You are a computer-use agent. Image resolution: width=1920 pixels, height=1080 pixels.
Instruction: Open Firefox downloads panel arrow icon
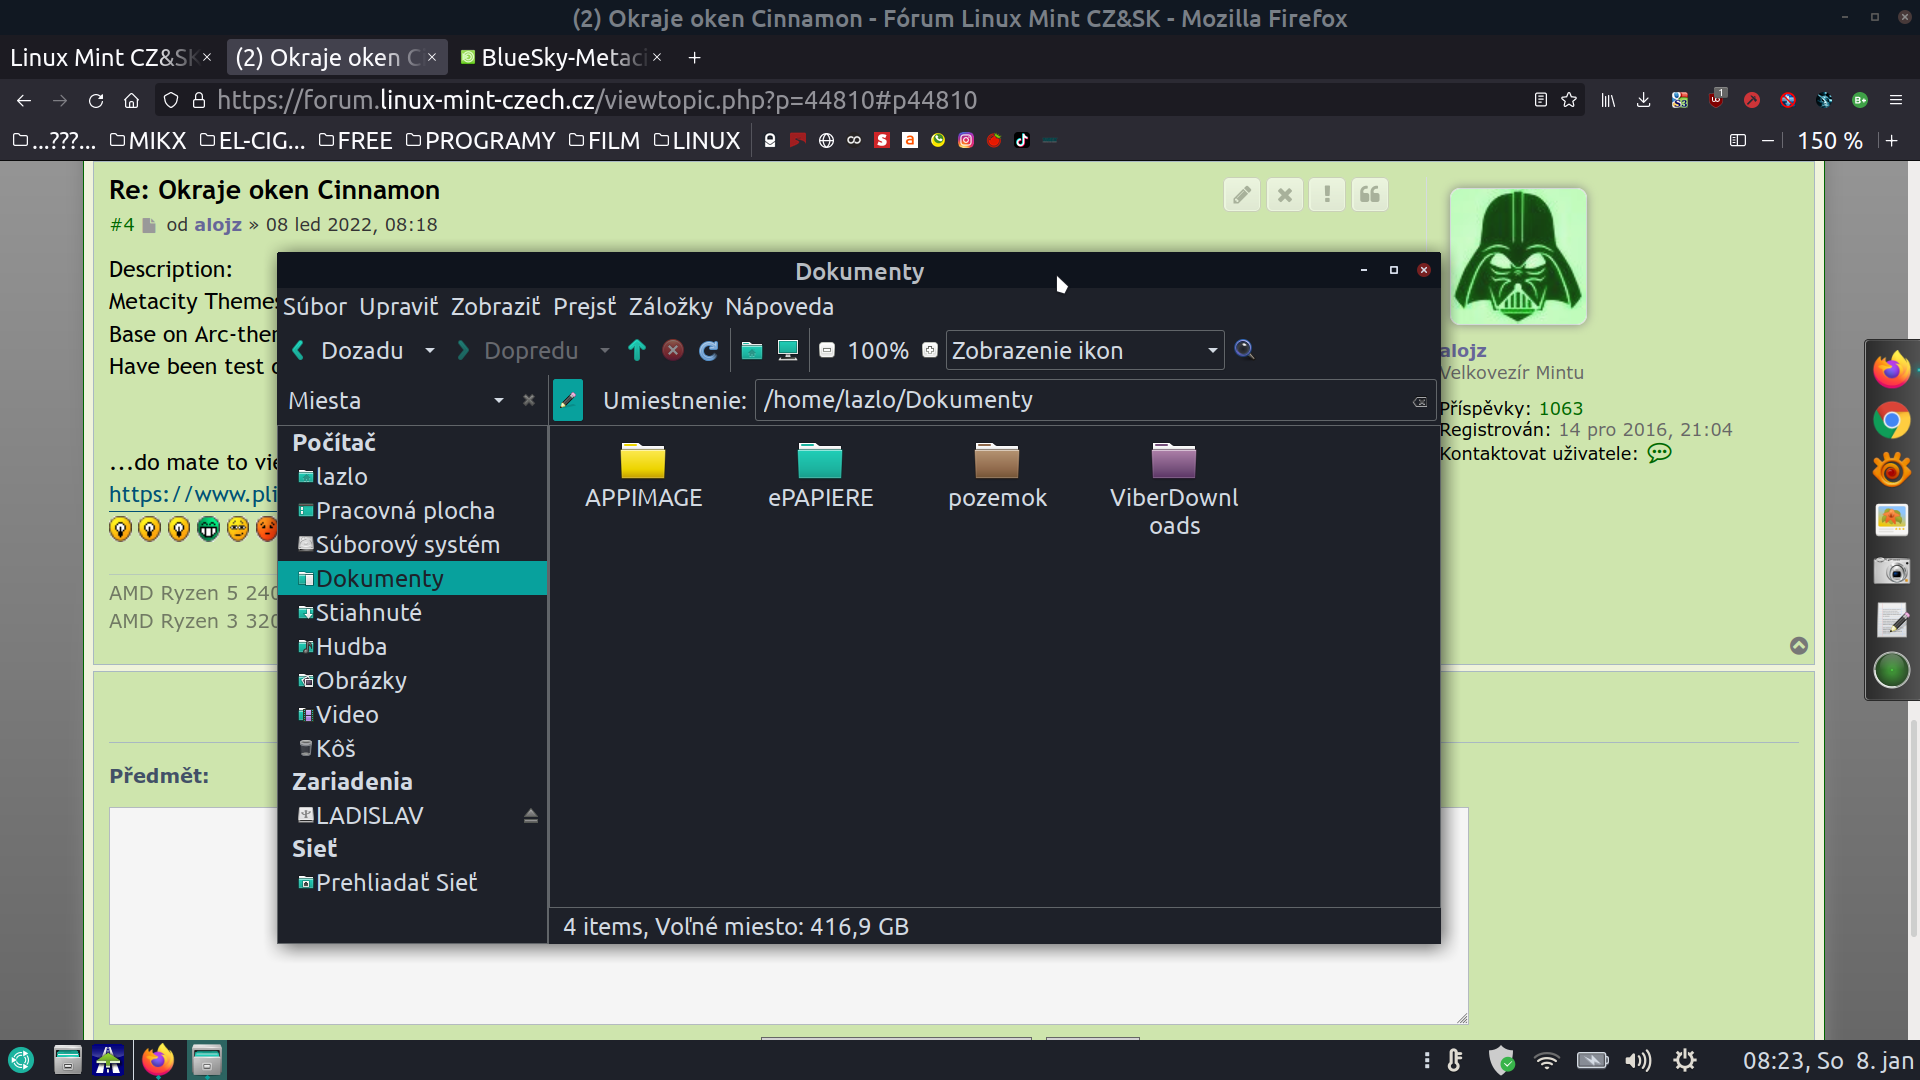coord(1643,100)
